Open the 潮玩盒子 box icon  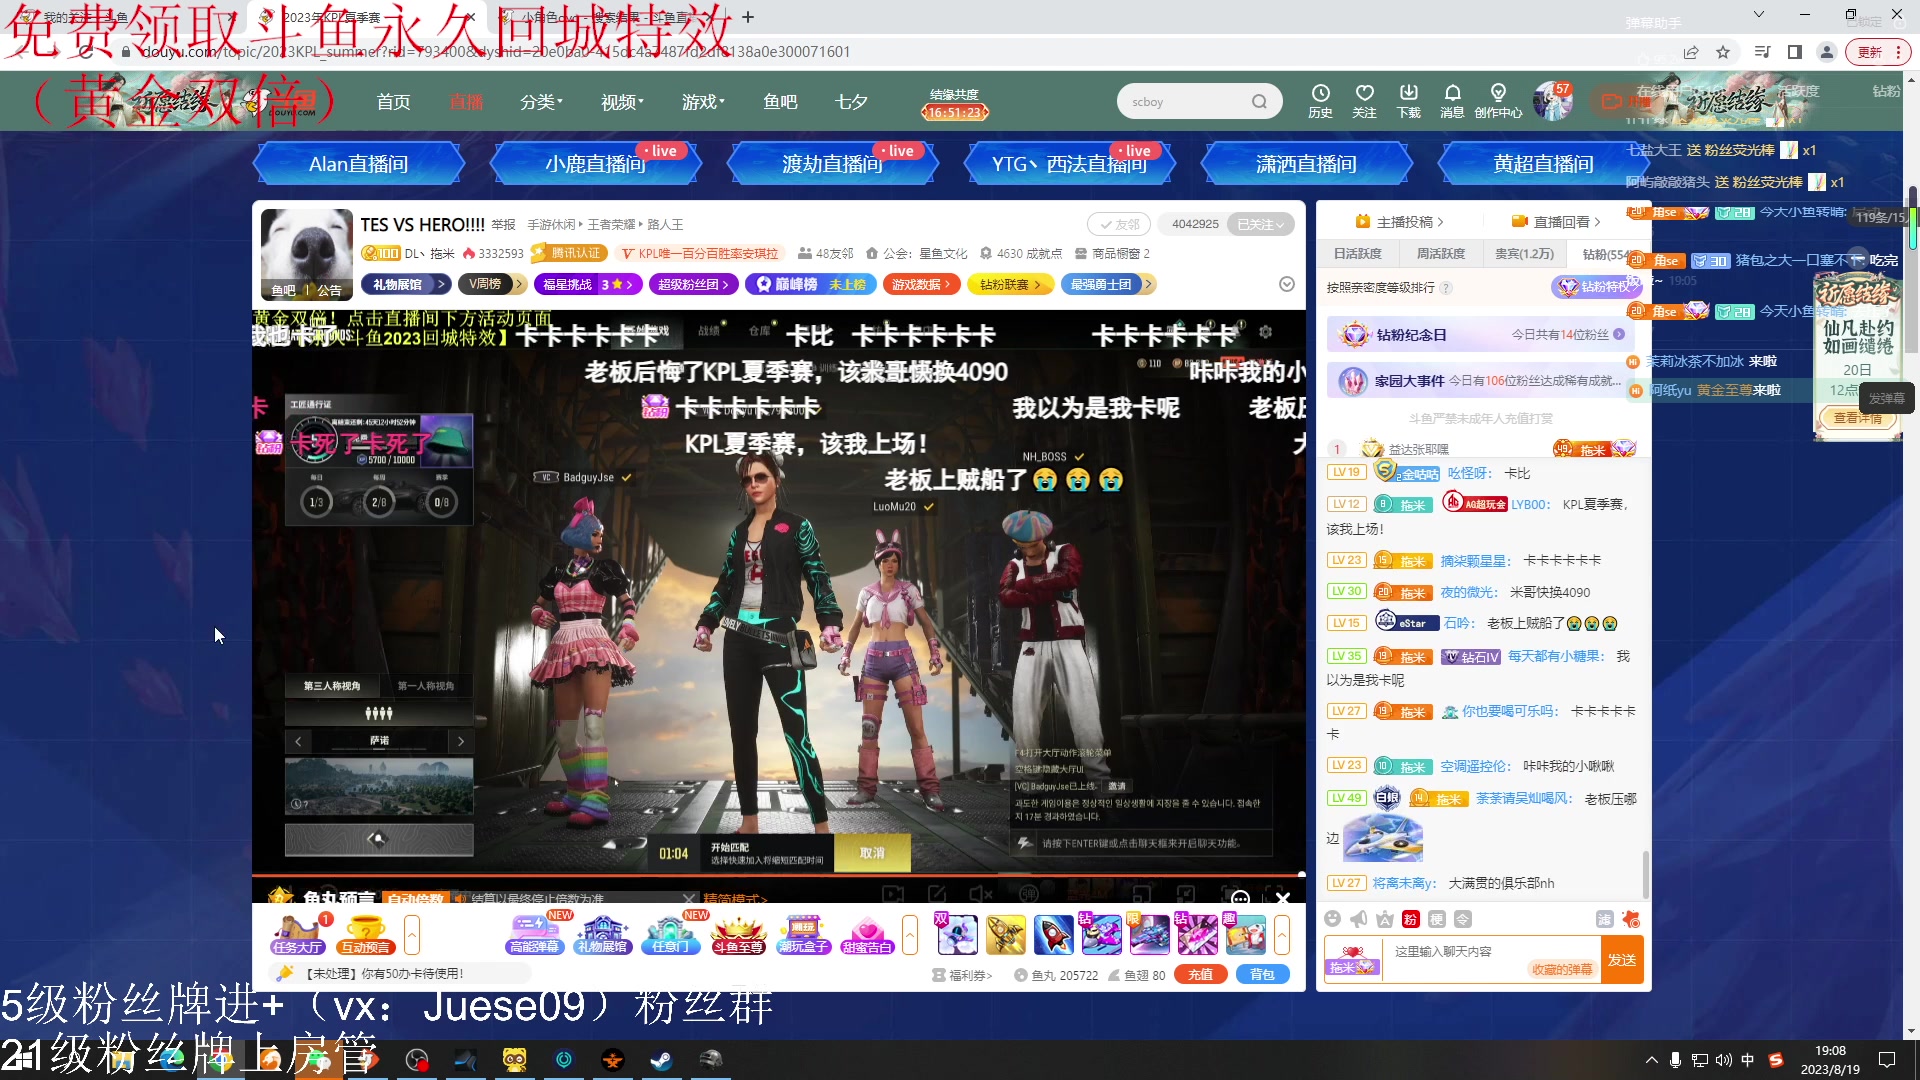click(x=803, y=935)
